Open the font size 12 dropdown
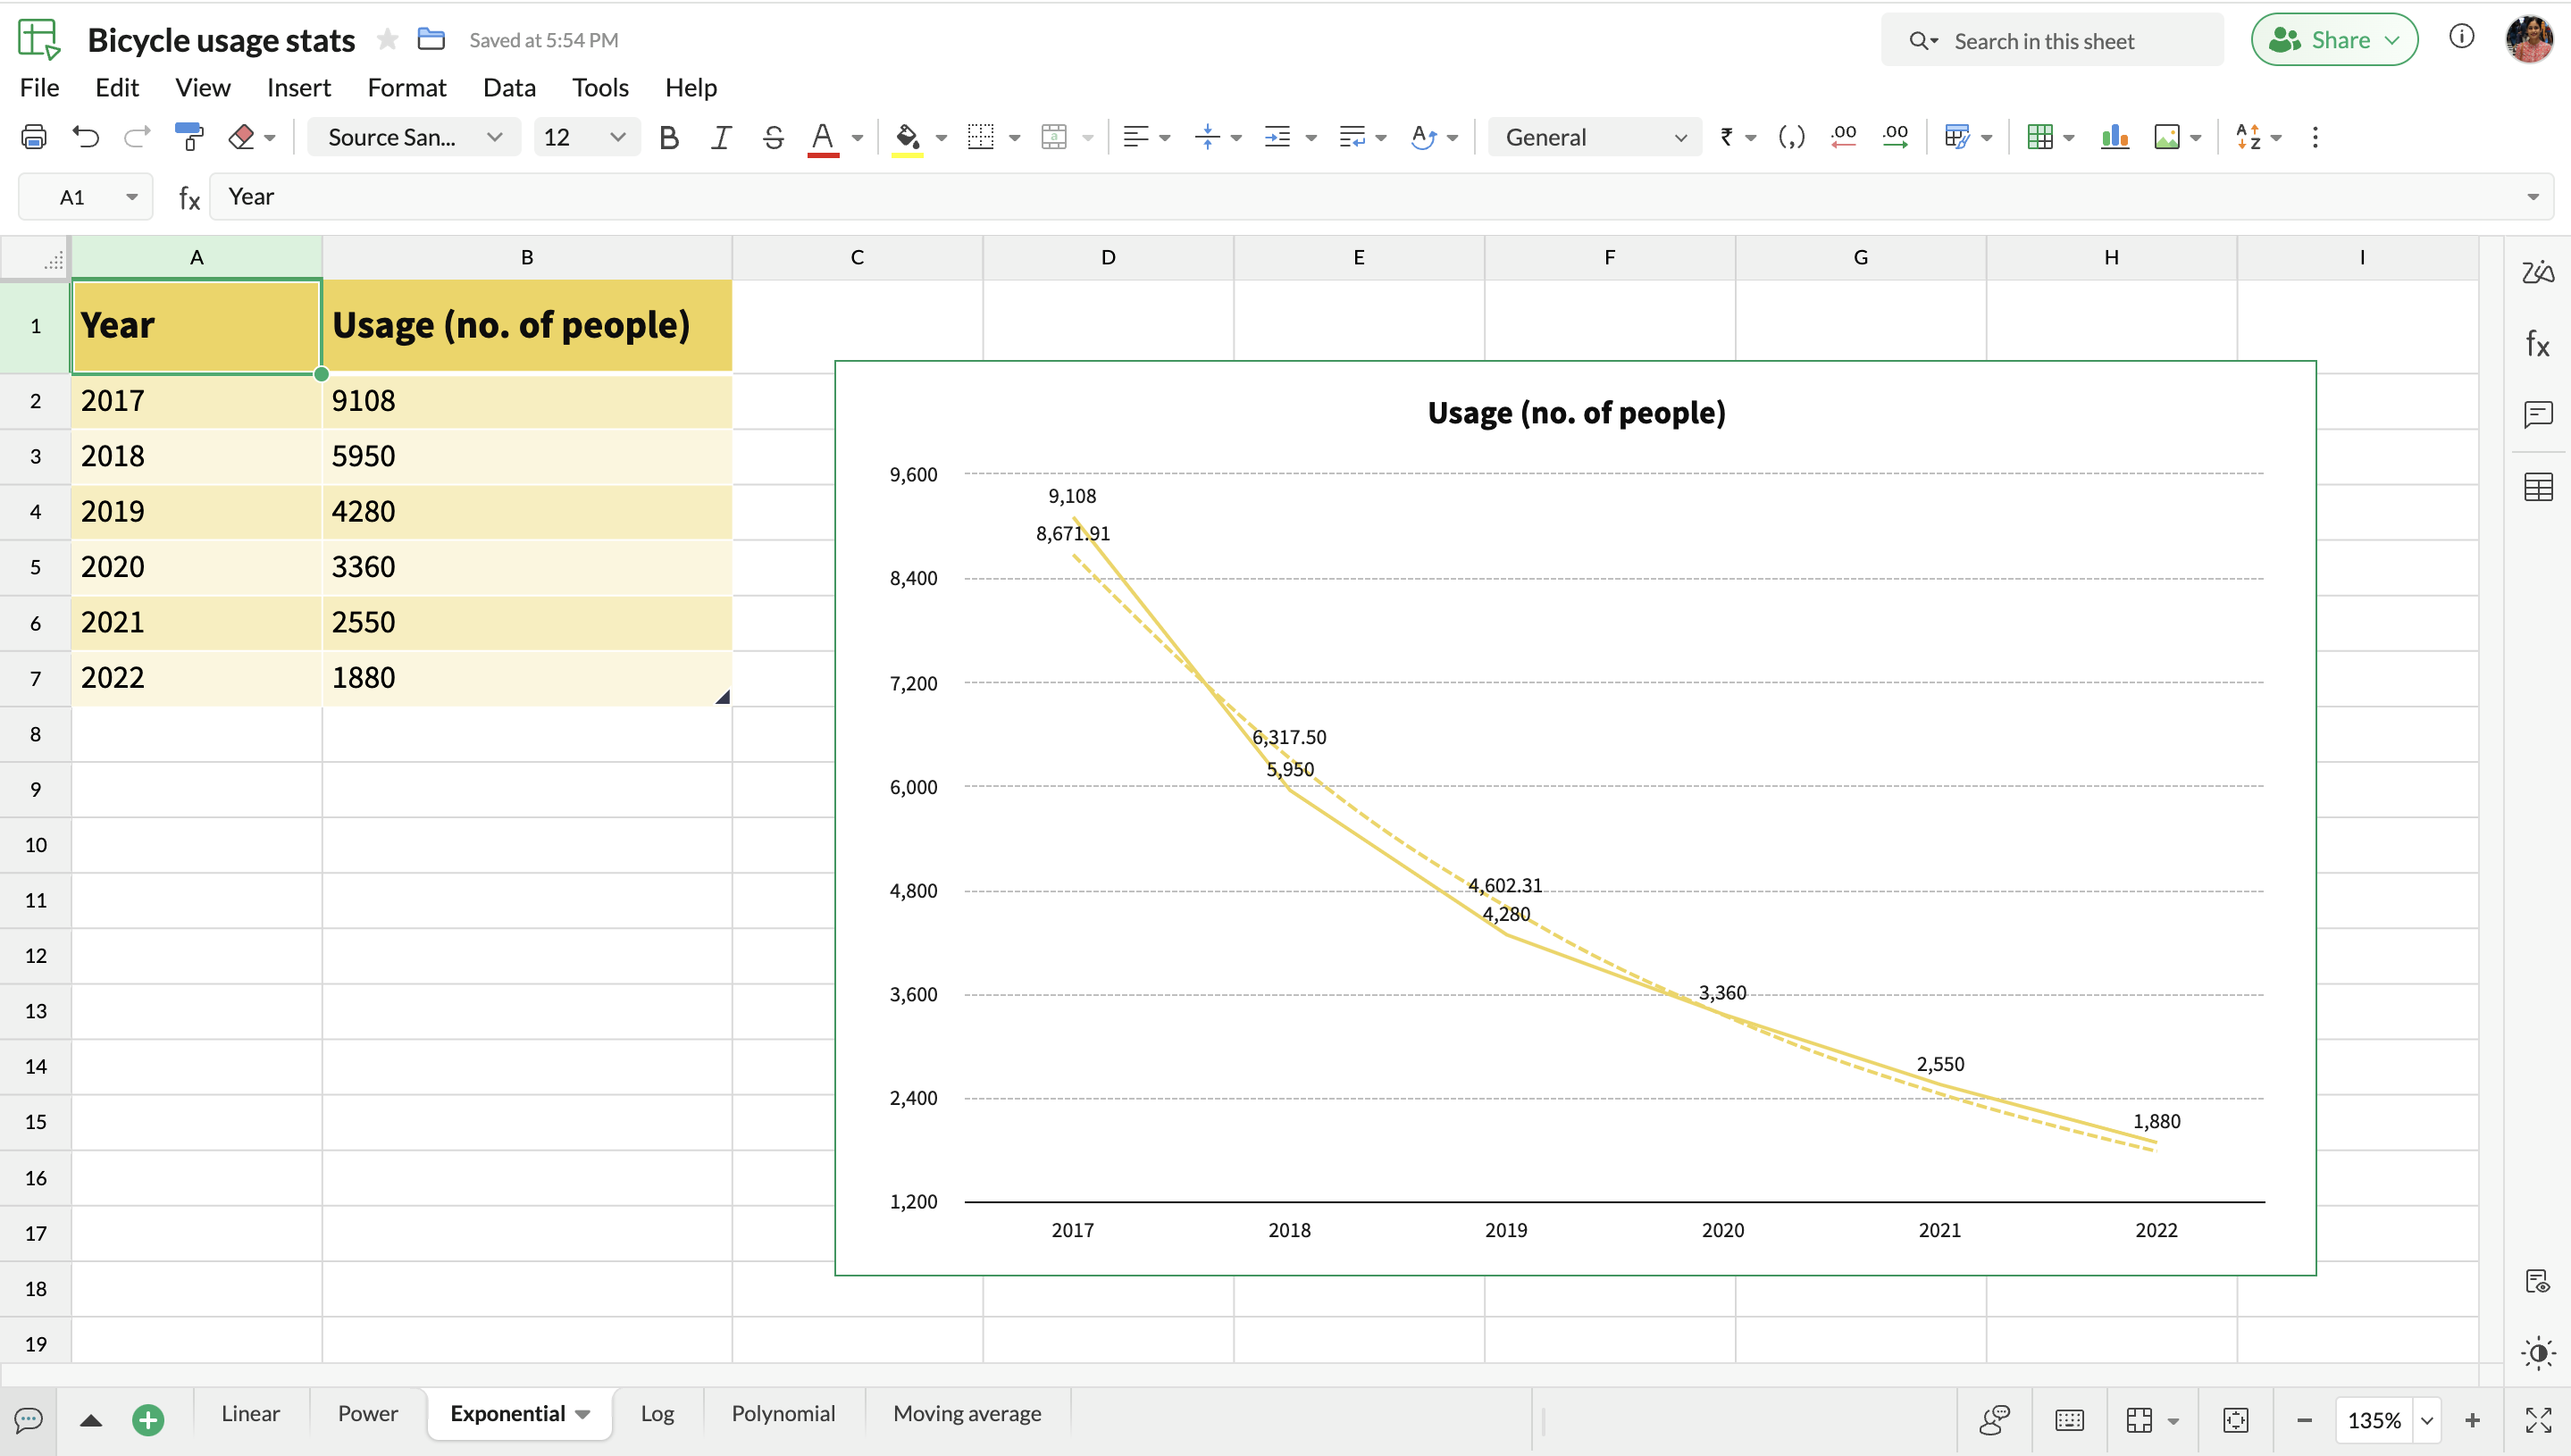 [585, 137]
